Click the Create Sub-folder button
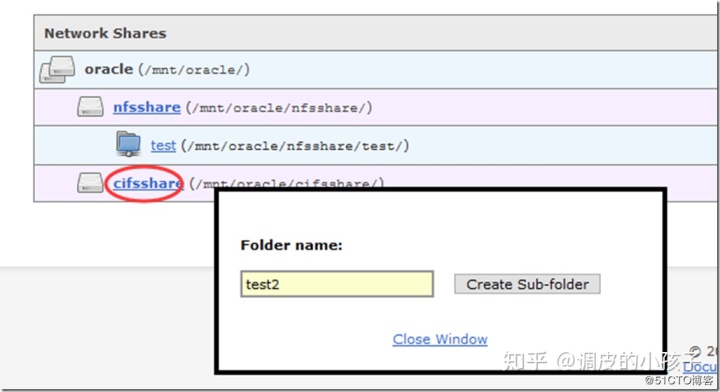 pos(527,284)
